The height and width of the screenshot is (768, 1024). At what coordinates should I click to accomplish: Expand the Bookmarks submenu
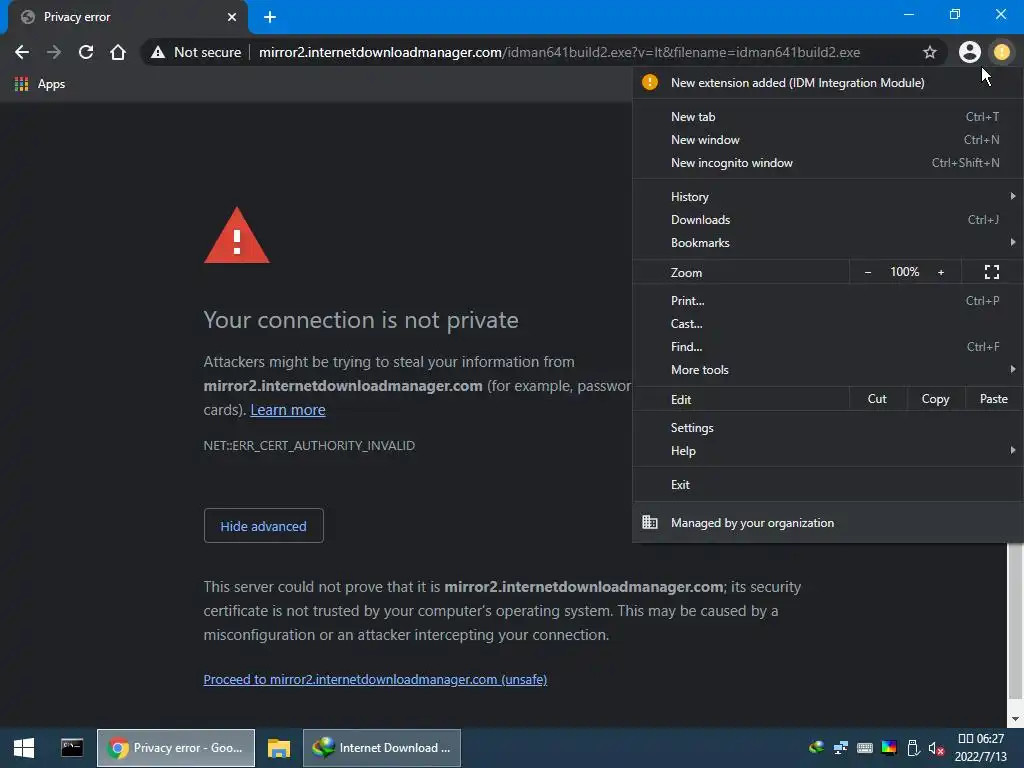pyautogui.click(x=828, y=243)
